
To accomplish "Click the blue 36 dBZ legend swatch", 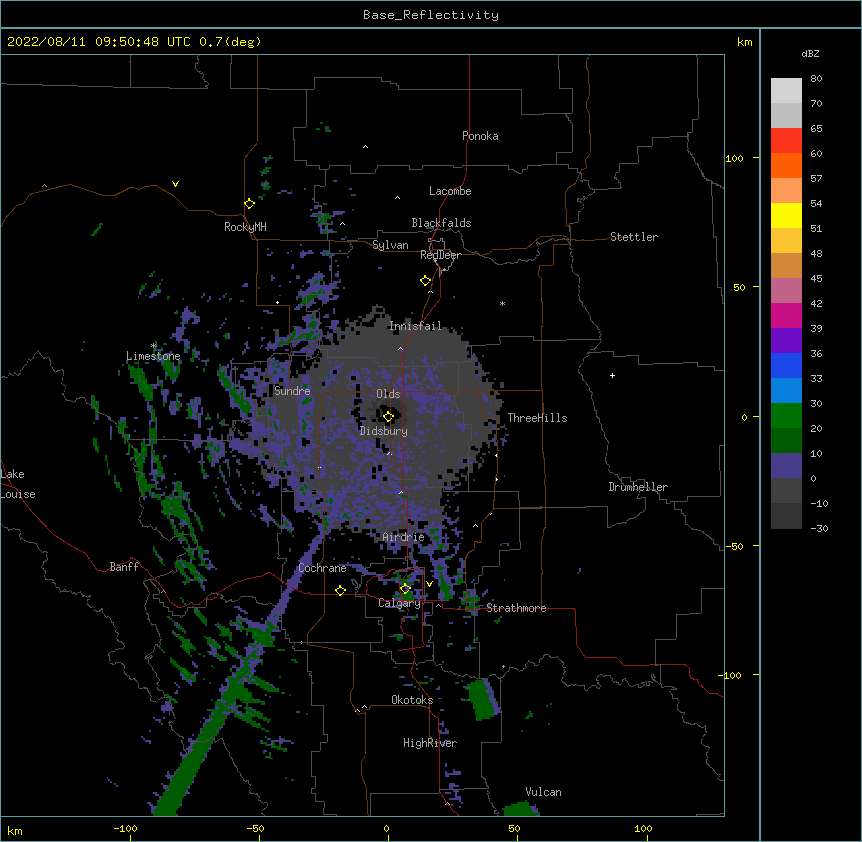I will click(x=786, y=365).
